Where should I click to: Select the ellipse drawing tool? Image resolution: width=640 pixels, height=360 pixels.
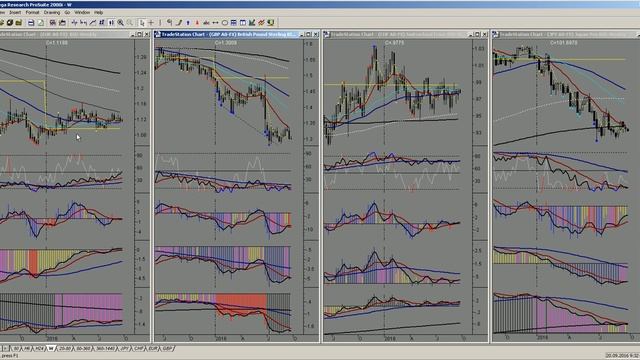pyautogui.click(x=225, y=22)
